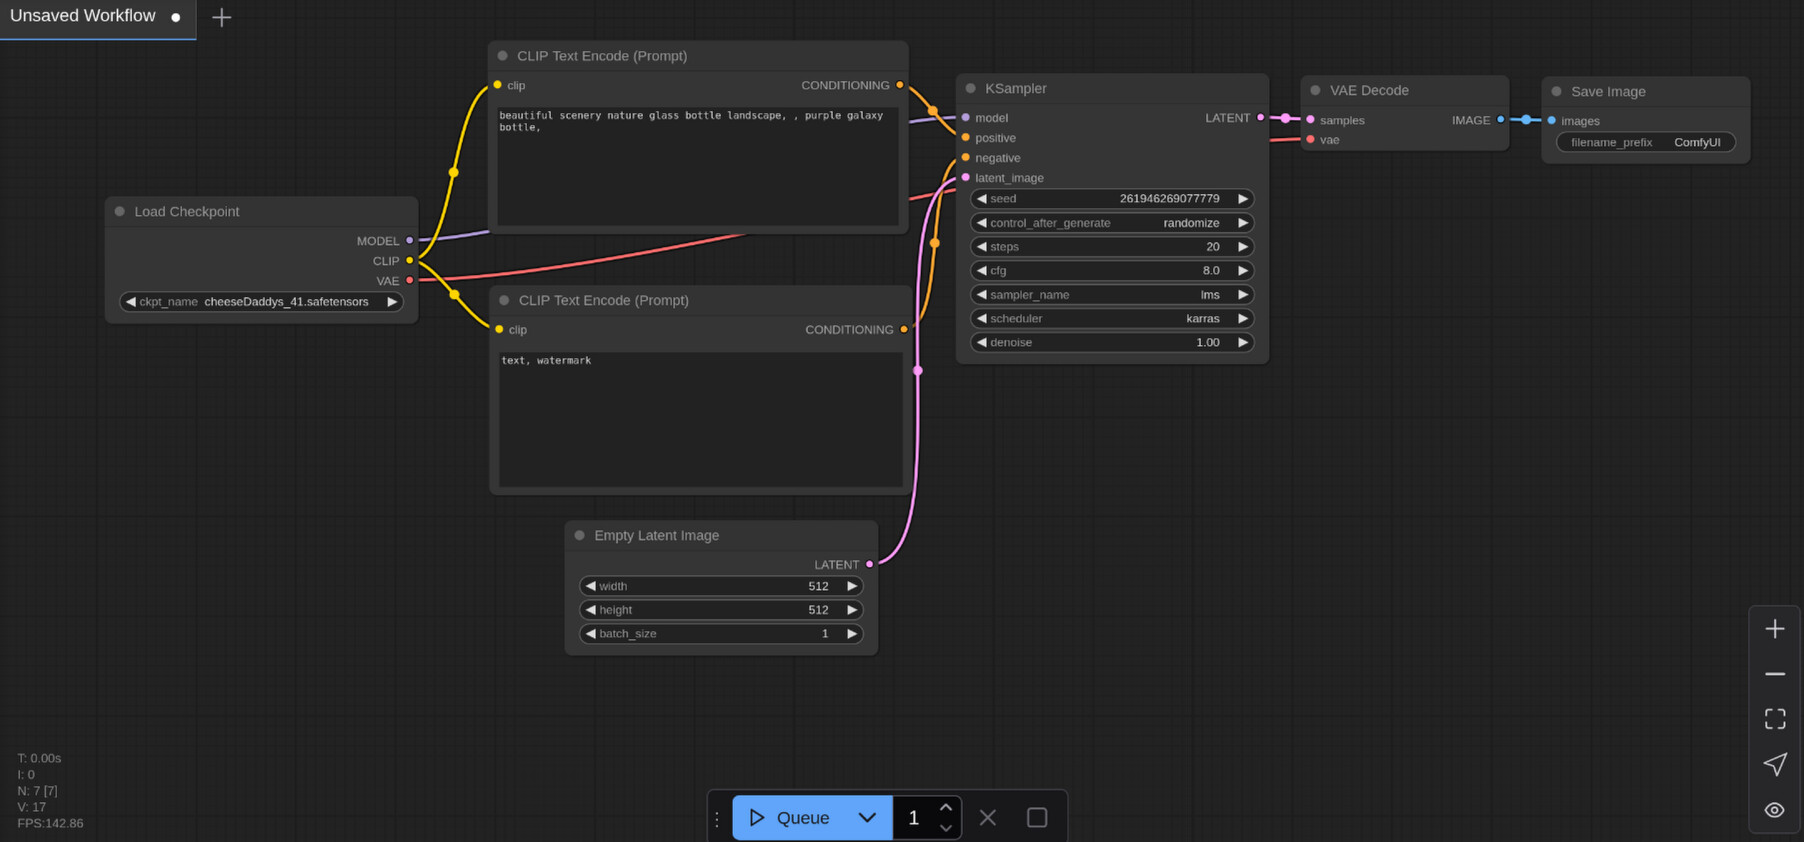The height and width of the screenshot is (842, 1804).
Task: Click the cfg value slider field
Action: (x=1111, y=271)
